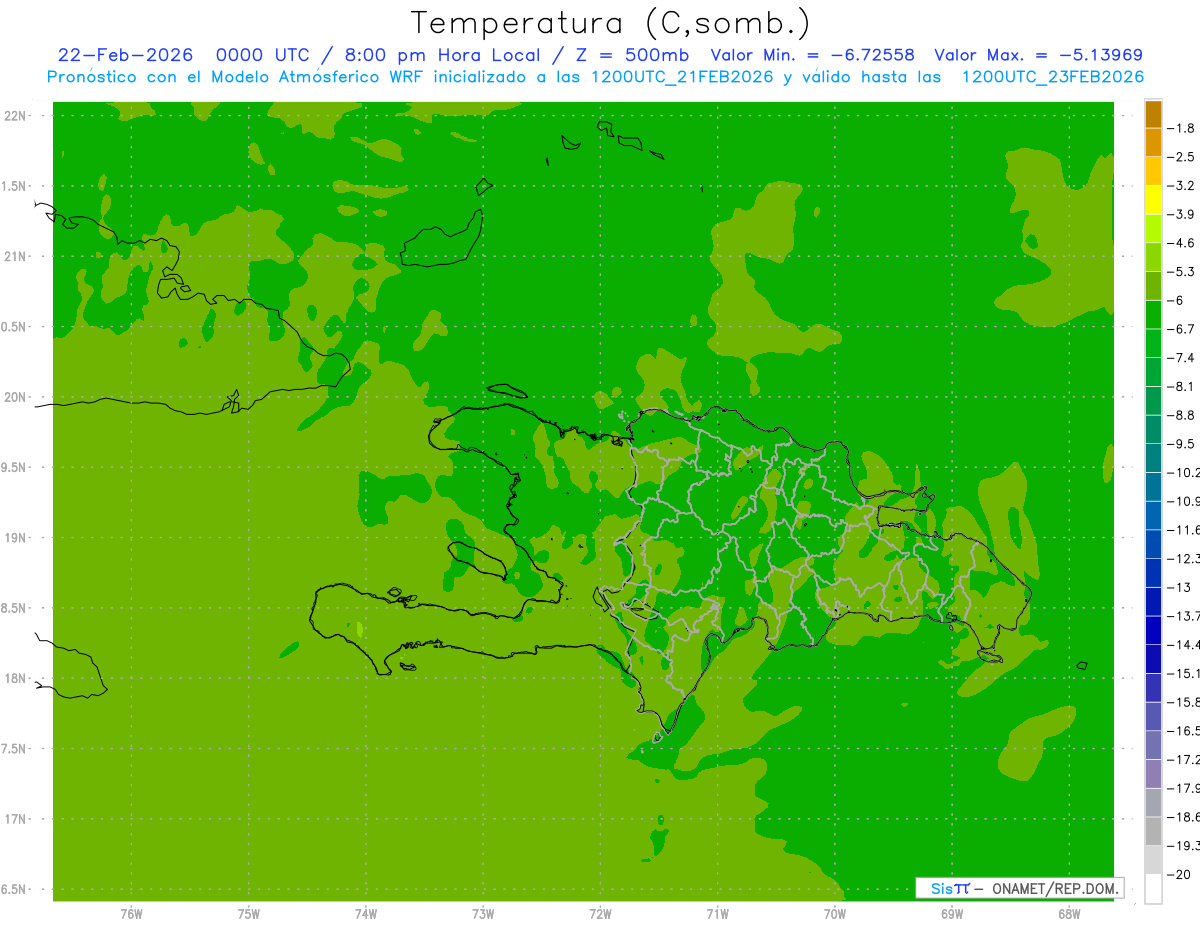The image size is (1200, 927).
Task: Click the '76W' longitude label
Action: coord(131,914)
